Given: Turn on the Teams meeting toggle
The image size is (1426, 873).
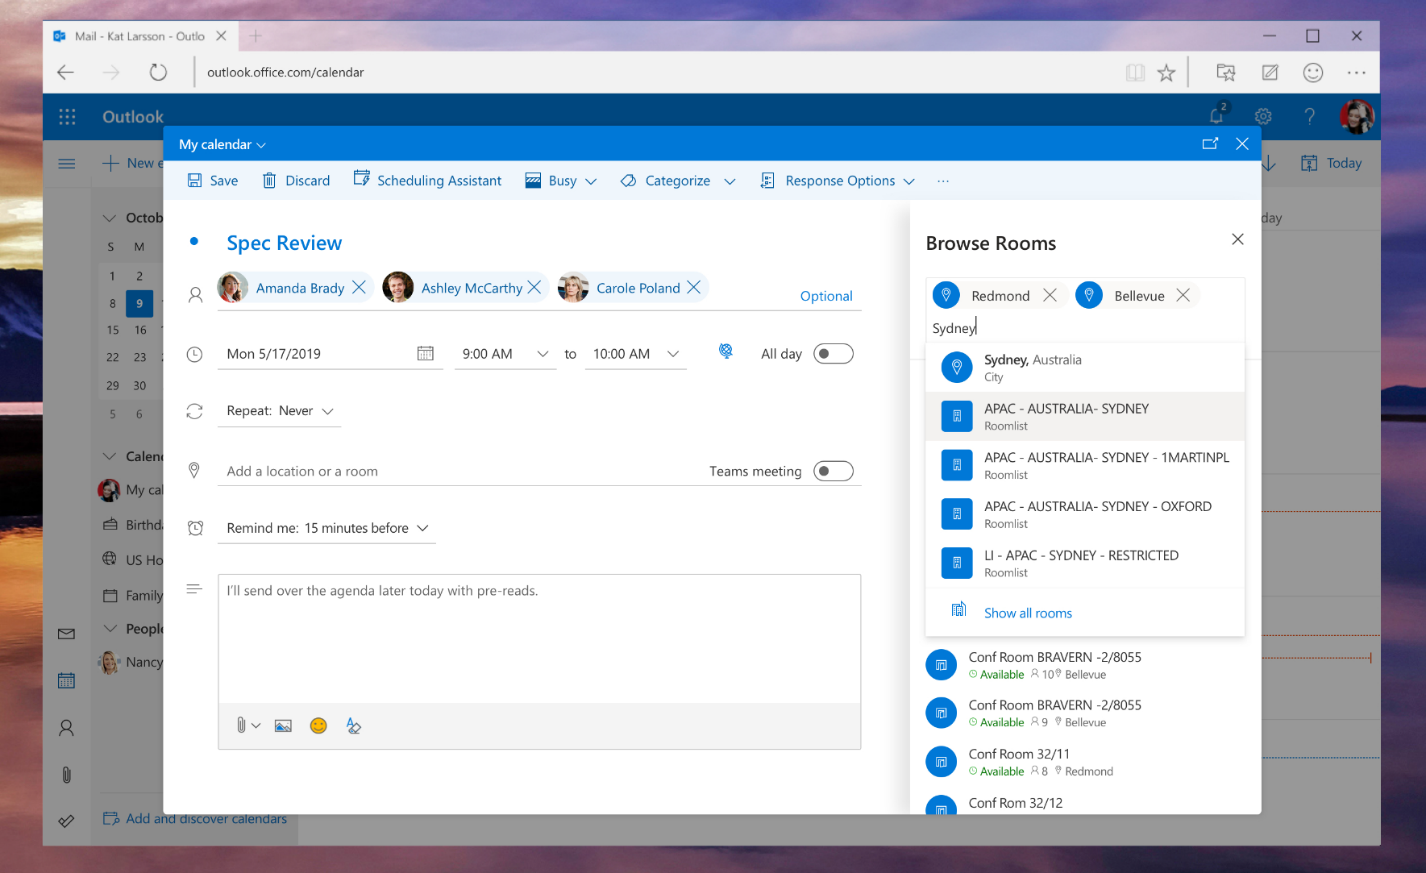Looking at the screenshot, I should point(833,470).
